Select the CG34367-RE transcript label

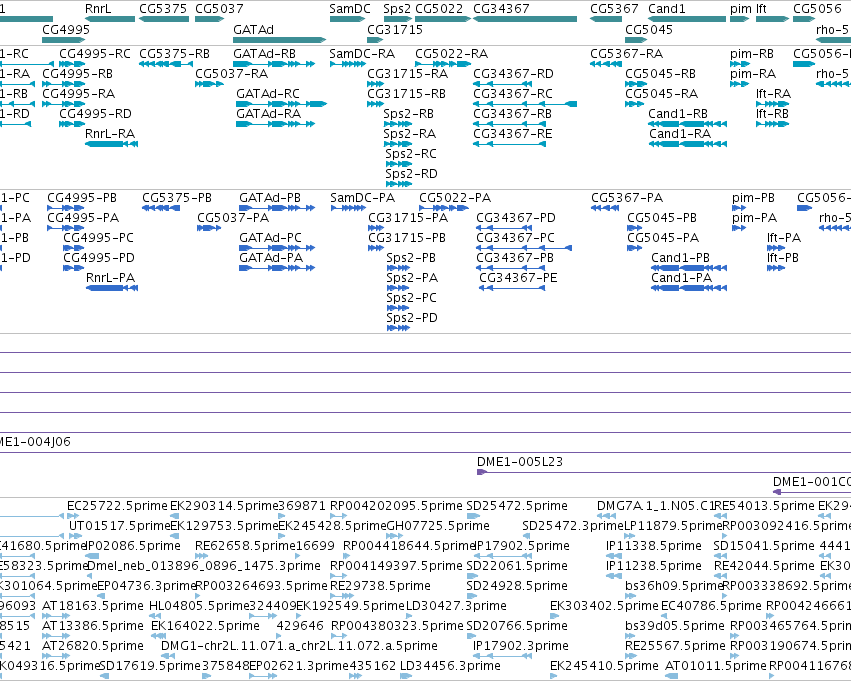[x=512, y=134]
